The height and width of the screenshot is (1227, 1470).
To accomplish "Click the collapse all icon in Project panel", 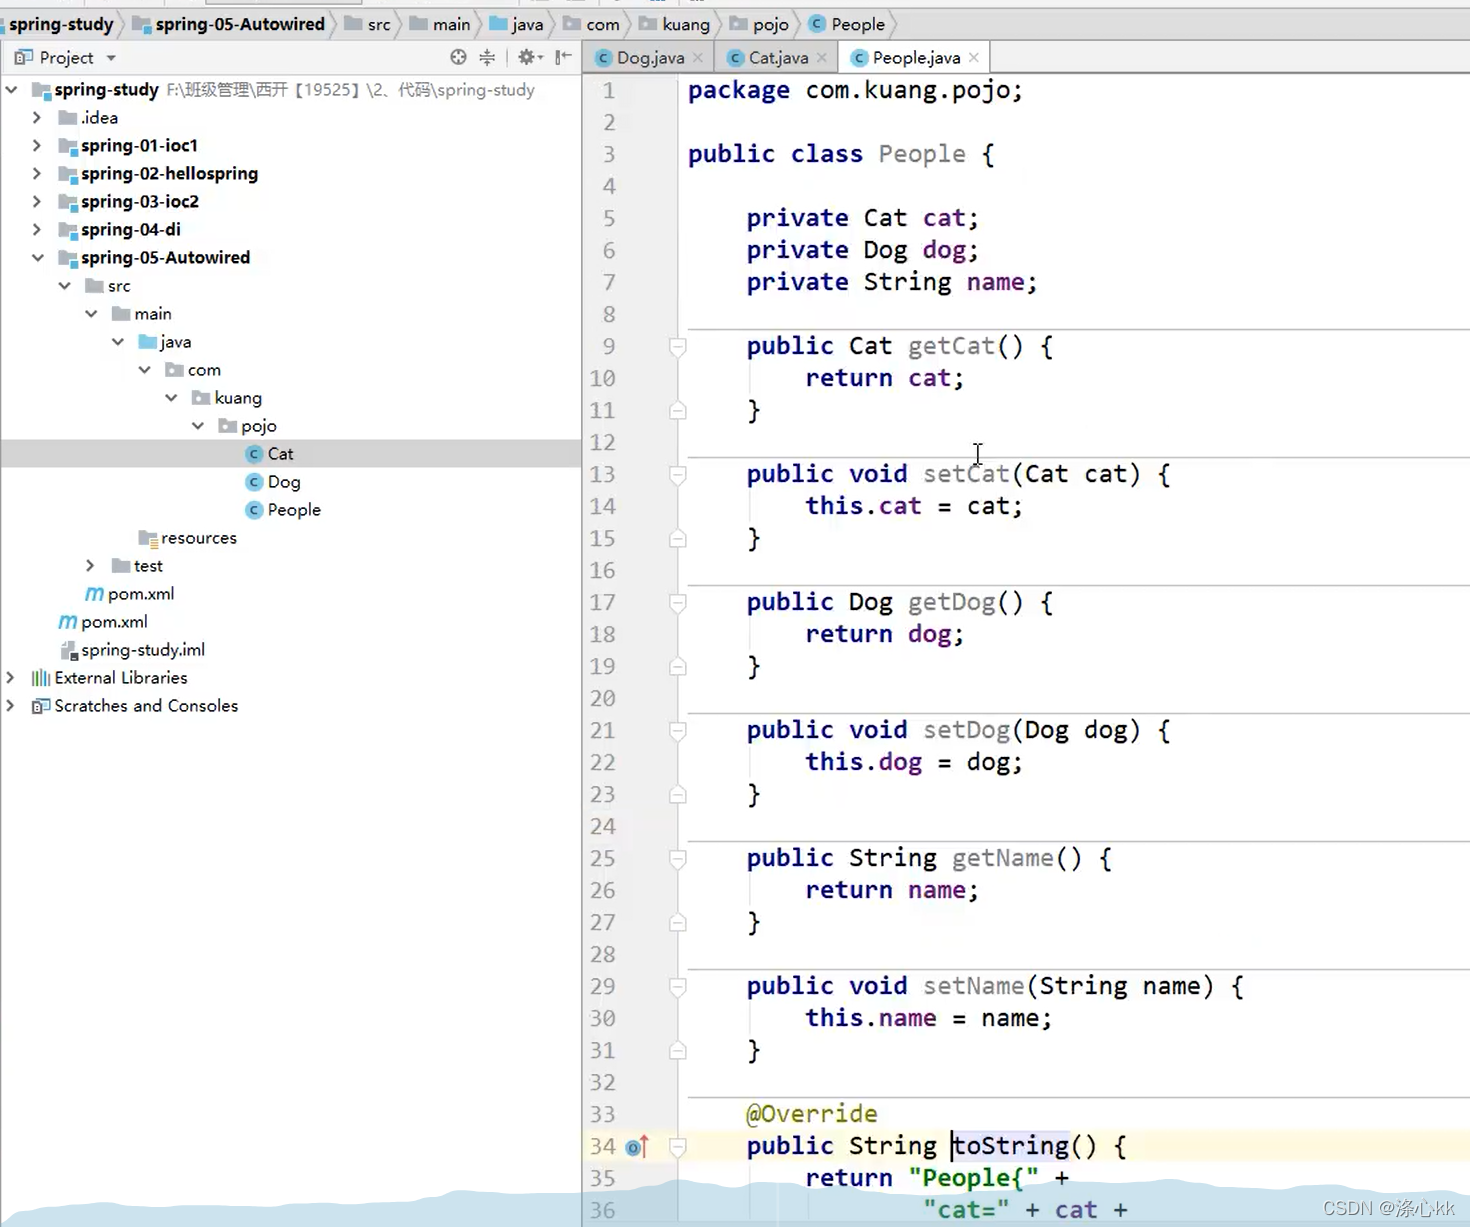I will click(x=487, y=57).
